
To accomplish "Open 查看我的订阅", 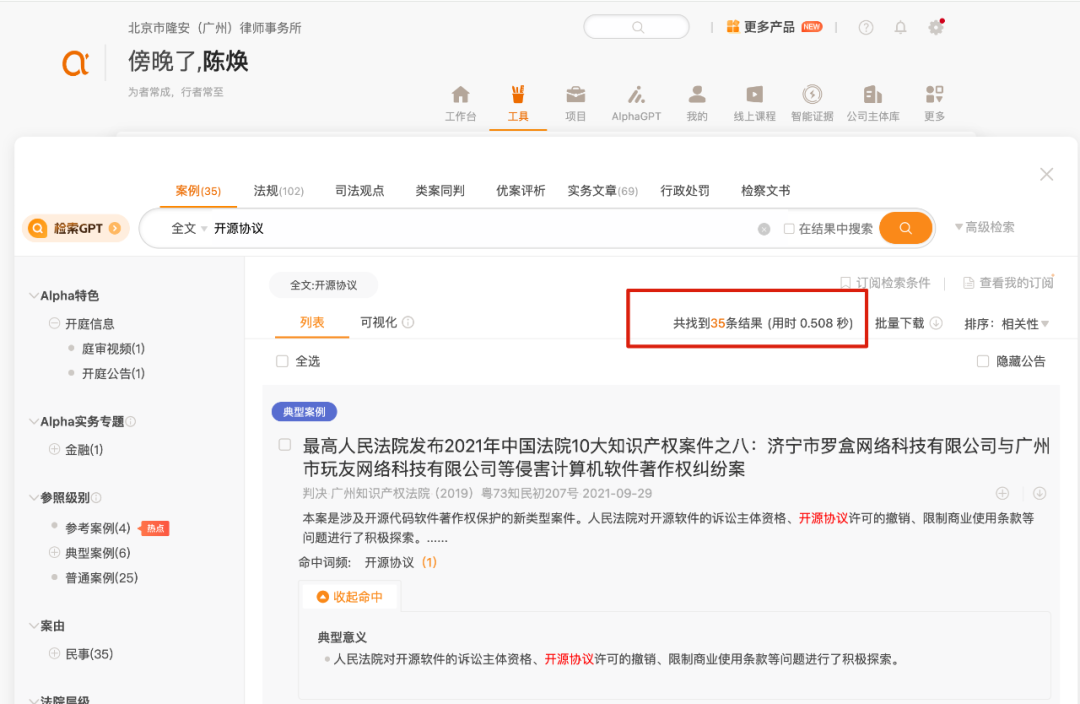I will click(1008, 283).
